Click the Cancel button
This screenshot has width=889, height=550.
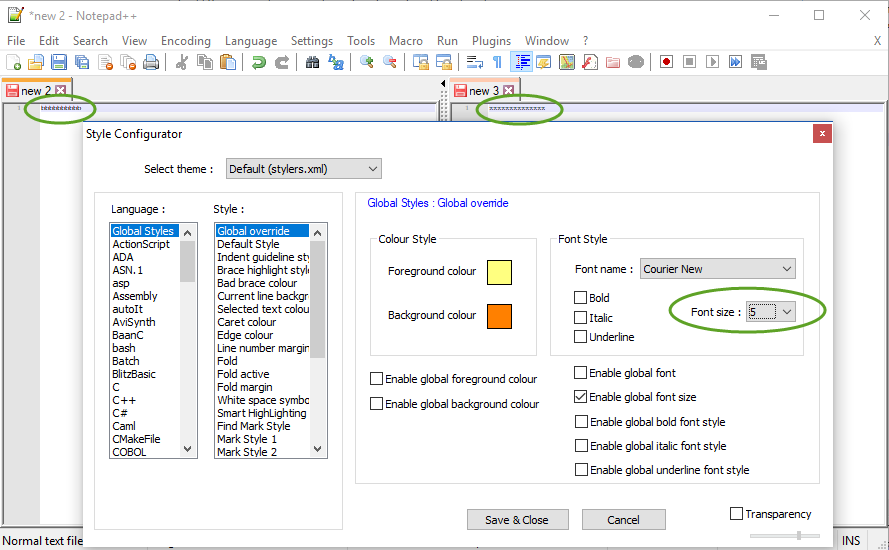point(623,520)
